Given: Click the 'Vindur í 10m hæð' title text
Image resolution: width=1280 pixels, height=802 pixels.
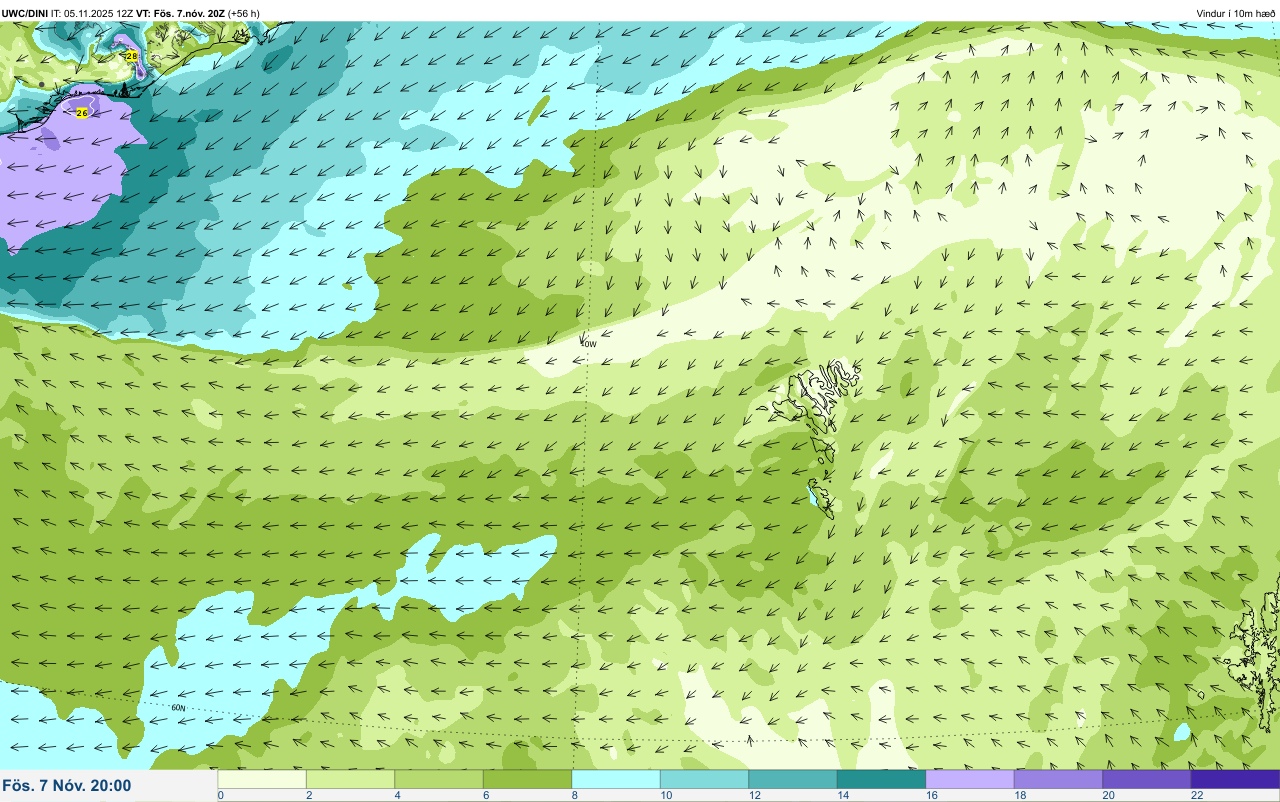Looking at the screenshot, I should tap(1236, 13).
